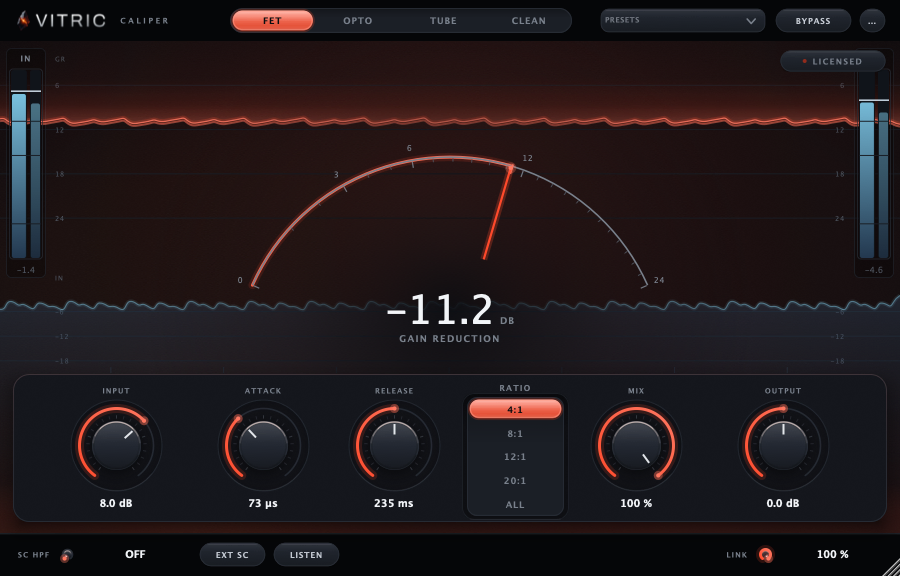Click the output level meter on right

pos(874,164)
